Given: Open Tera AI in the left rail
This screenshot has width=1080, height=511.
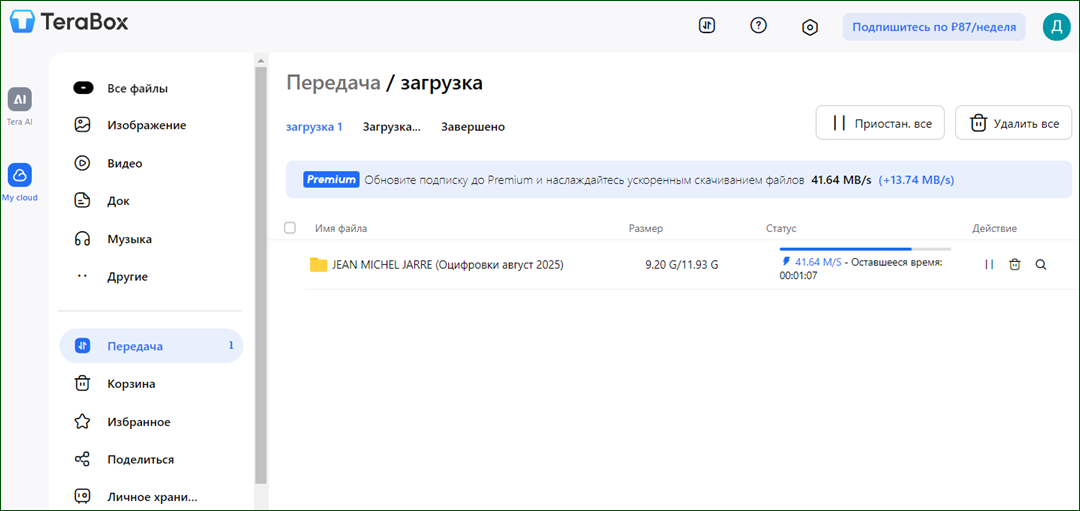Looking at the screenshot, I should click(x=20, y=107).
